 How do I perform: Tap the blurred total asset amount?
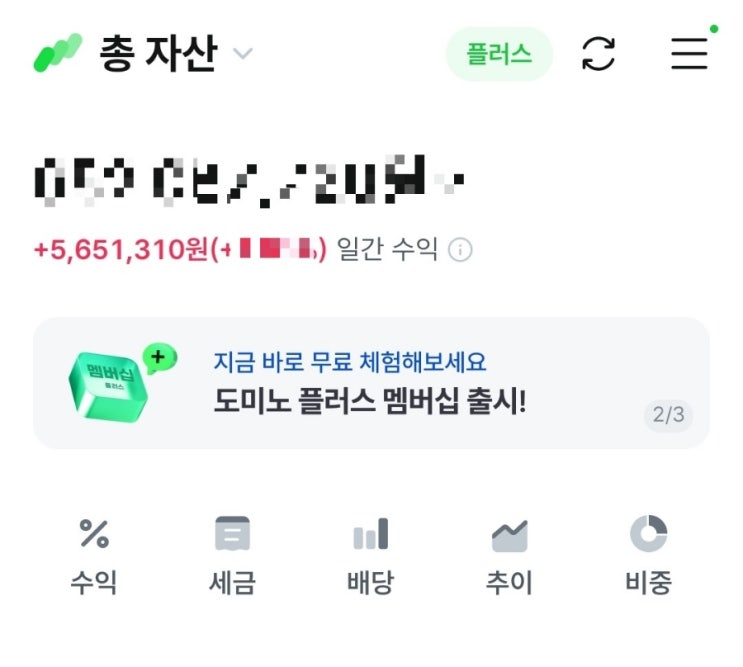tap(249, 181)
